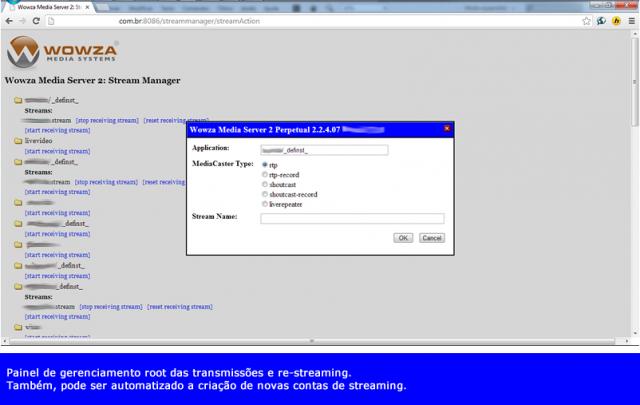Viewport: 640px width, 405px height.
Task: Click the Stream Name input field
Action: click(x=352, y=218)
